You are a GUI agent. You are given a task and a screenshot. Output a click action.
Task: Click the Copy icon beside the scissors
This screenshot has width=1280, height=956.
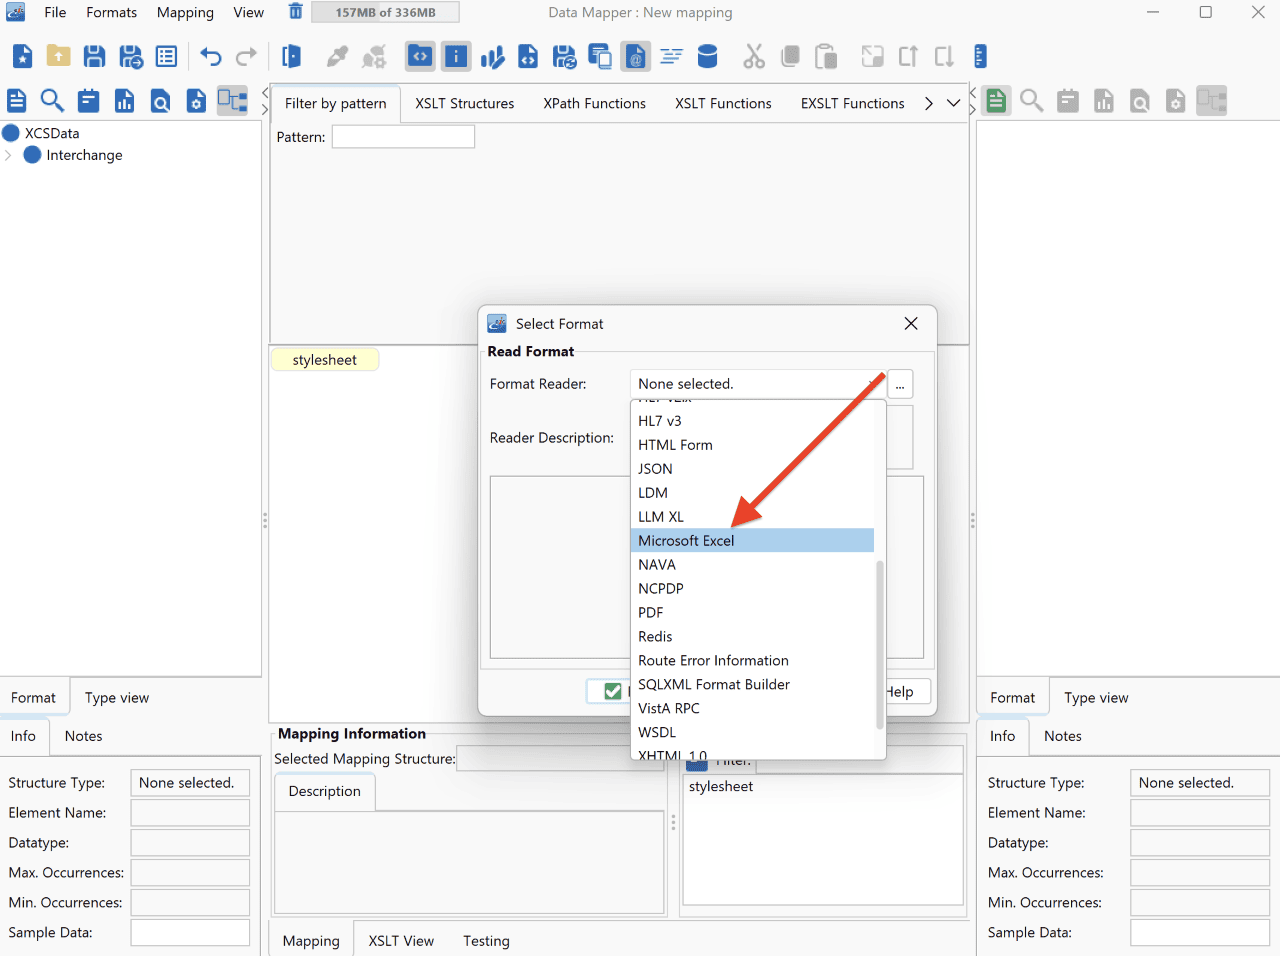click(x=790, y=56)
